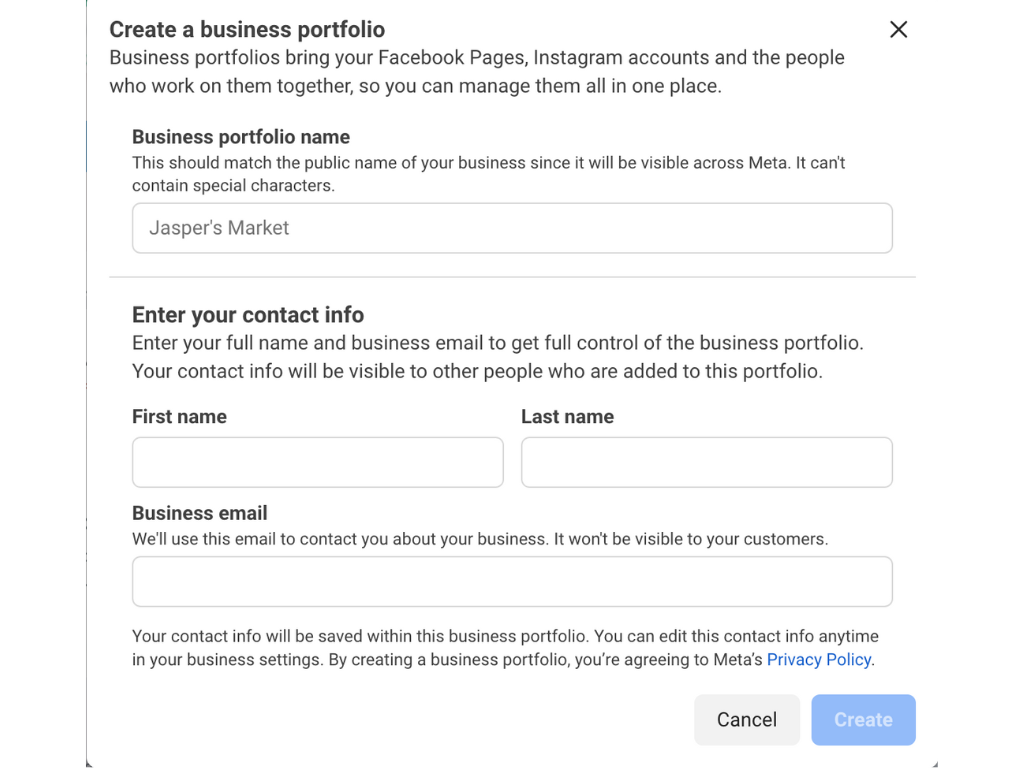The width and height of the screenshot is (1024, 768).
Task: Click the "Business email" field label
Action: point(200,513)
